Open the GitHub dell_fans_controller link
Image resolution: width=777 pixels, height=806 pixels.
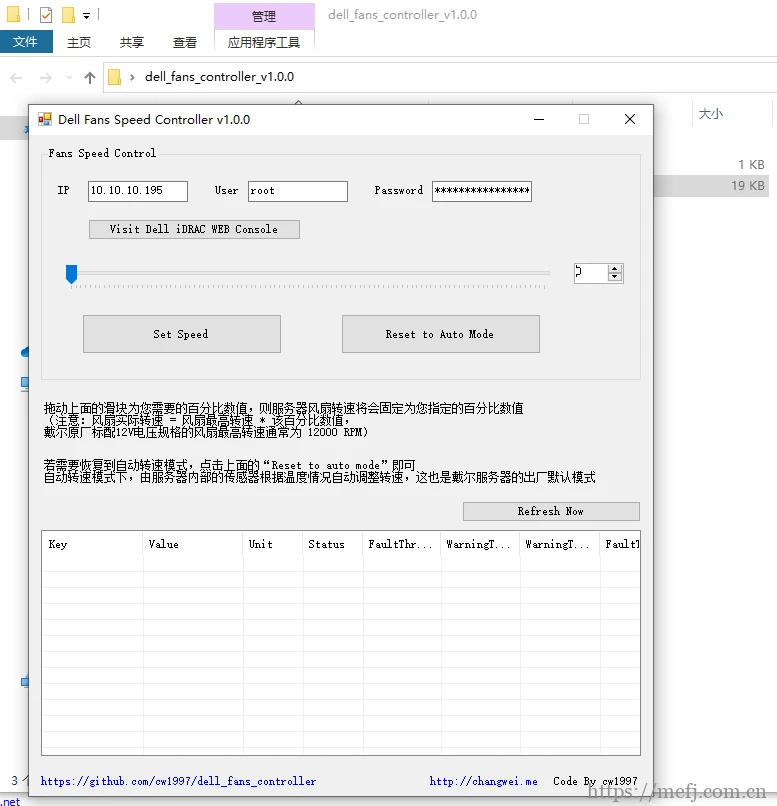[178, 781]
